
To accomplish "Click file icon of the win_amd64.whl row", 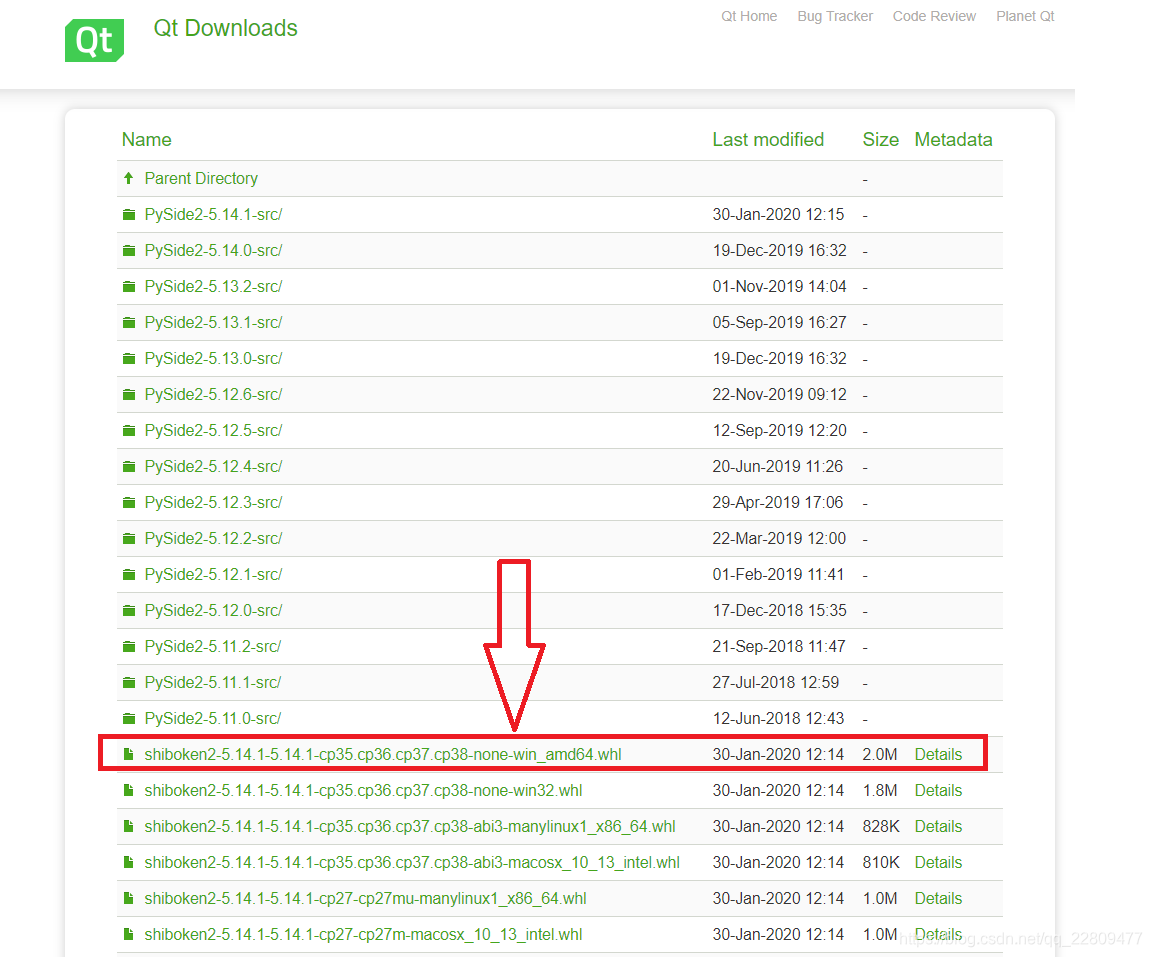I will (x=129, y=754).
